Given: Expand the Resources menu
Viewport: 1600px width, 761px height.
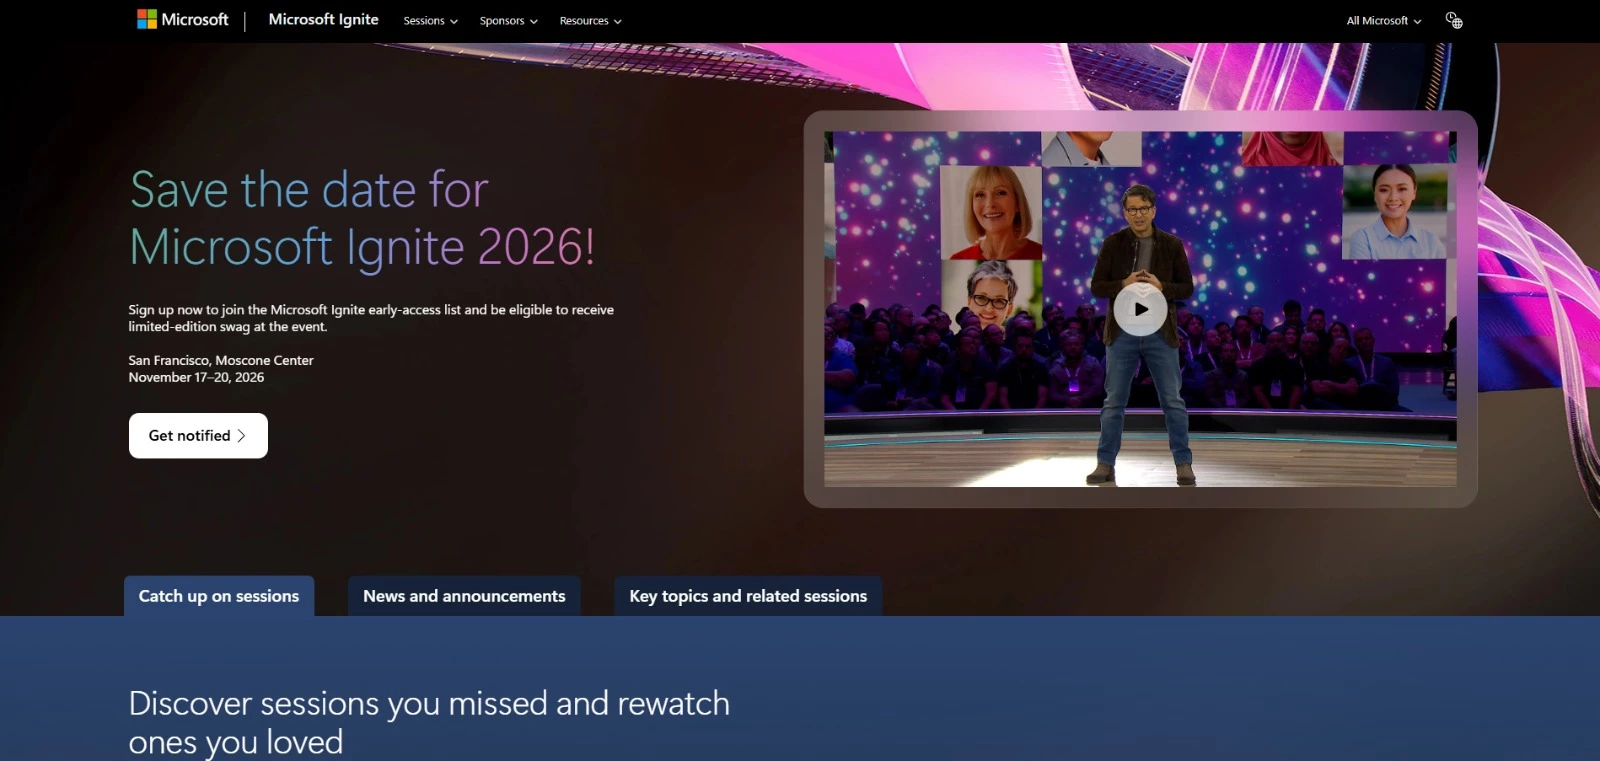Looking at the screenshot, I should [590, 21].
